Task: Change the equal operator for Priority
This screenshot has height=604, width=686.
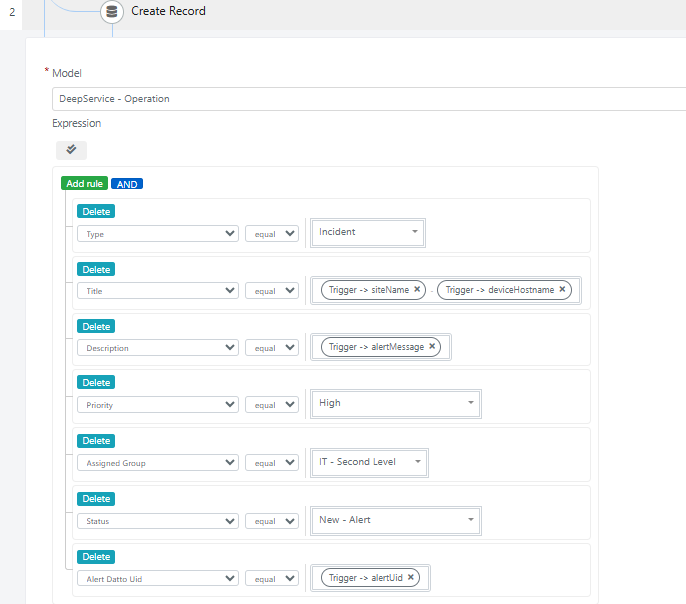Action: [272, 405]
